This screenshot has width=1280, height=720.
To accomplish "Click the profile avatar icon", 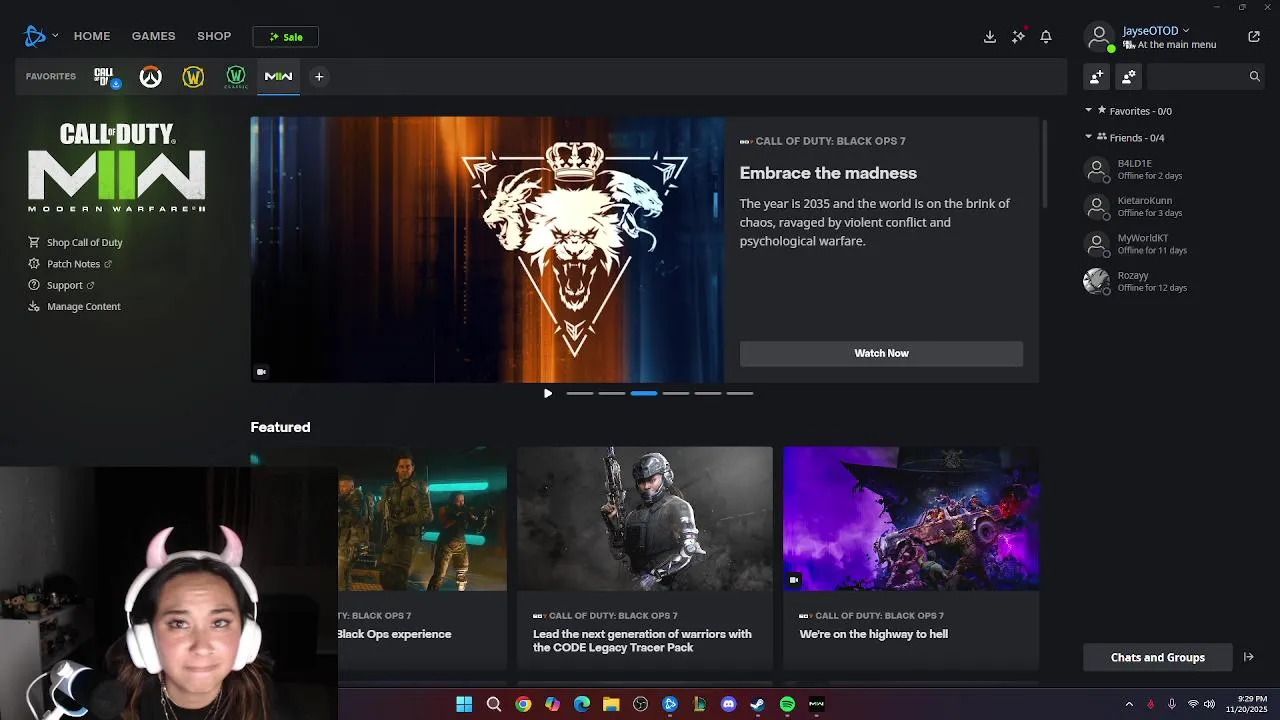I will click(1099, 37).
